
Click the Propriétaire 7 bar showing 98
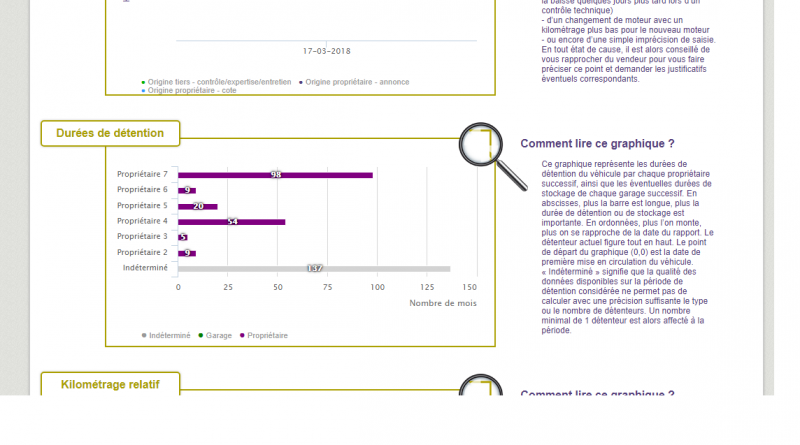pyautogui.click(x=275, y=175)
